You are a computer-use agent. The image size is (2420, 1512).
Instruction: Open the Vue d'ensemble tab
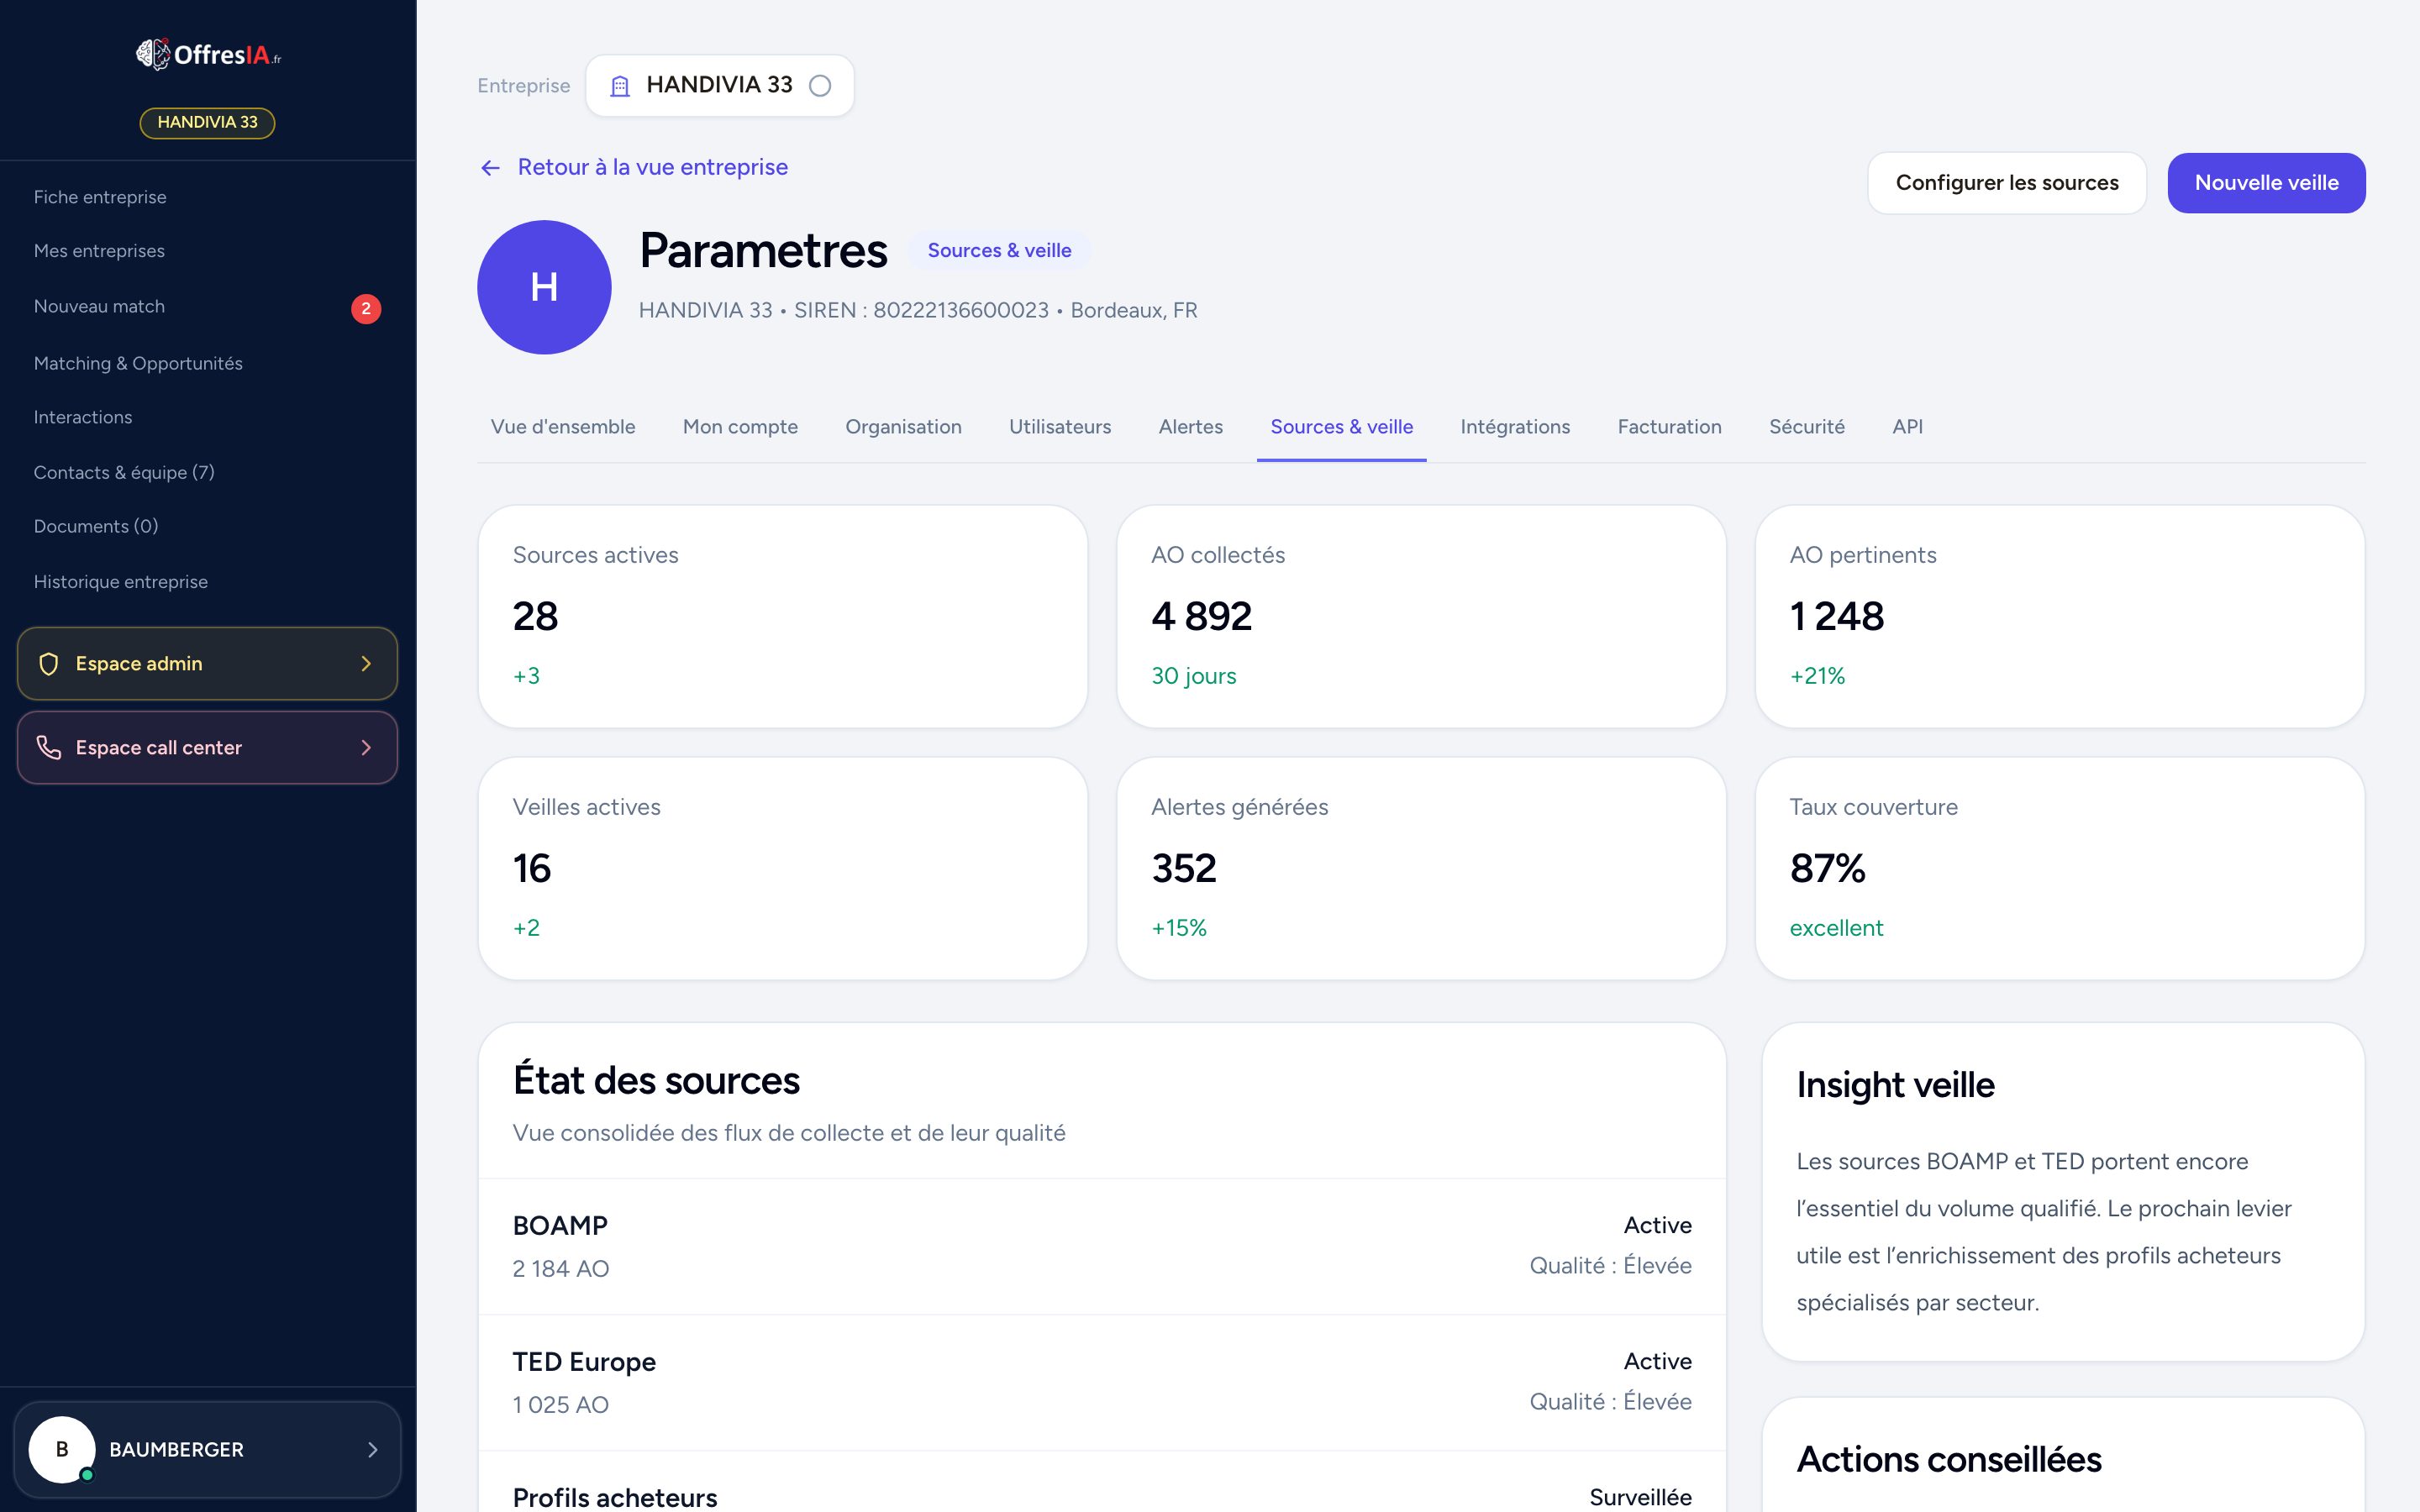point(563,427)
